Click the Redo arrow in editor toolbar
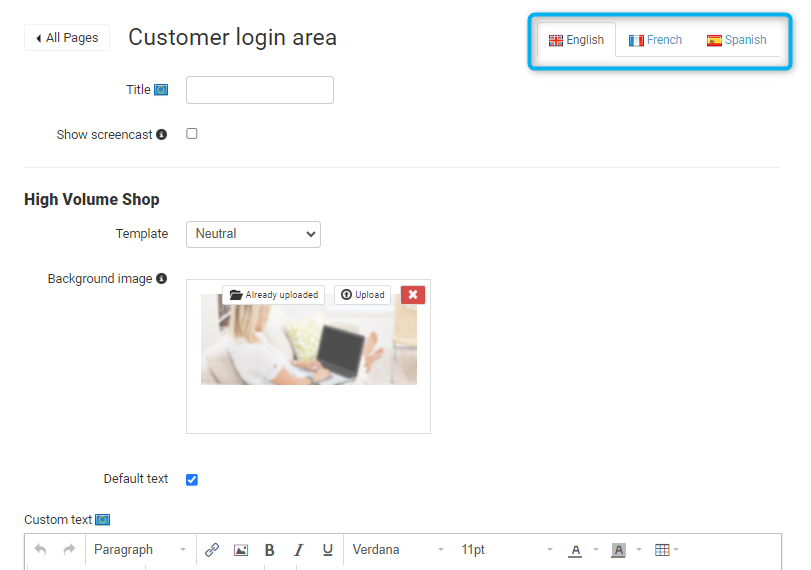This screenshot has width=811, height=570. click(x=69, y=549)
